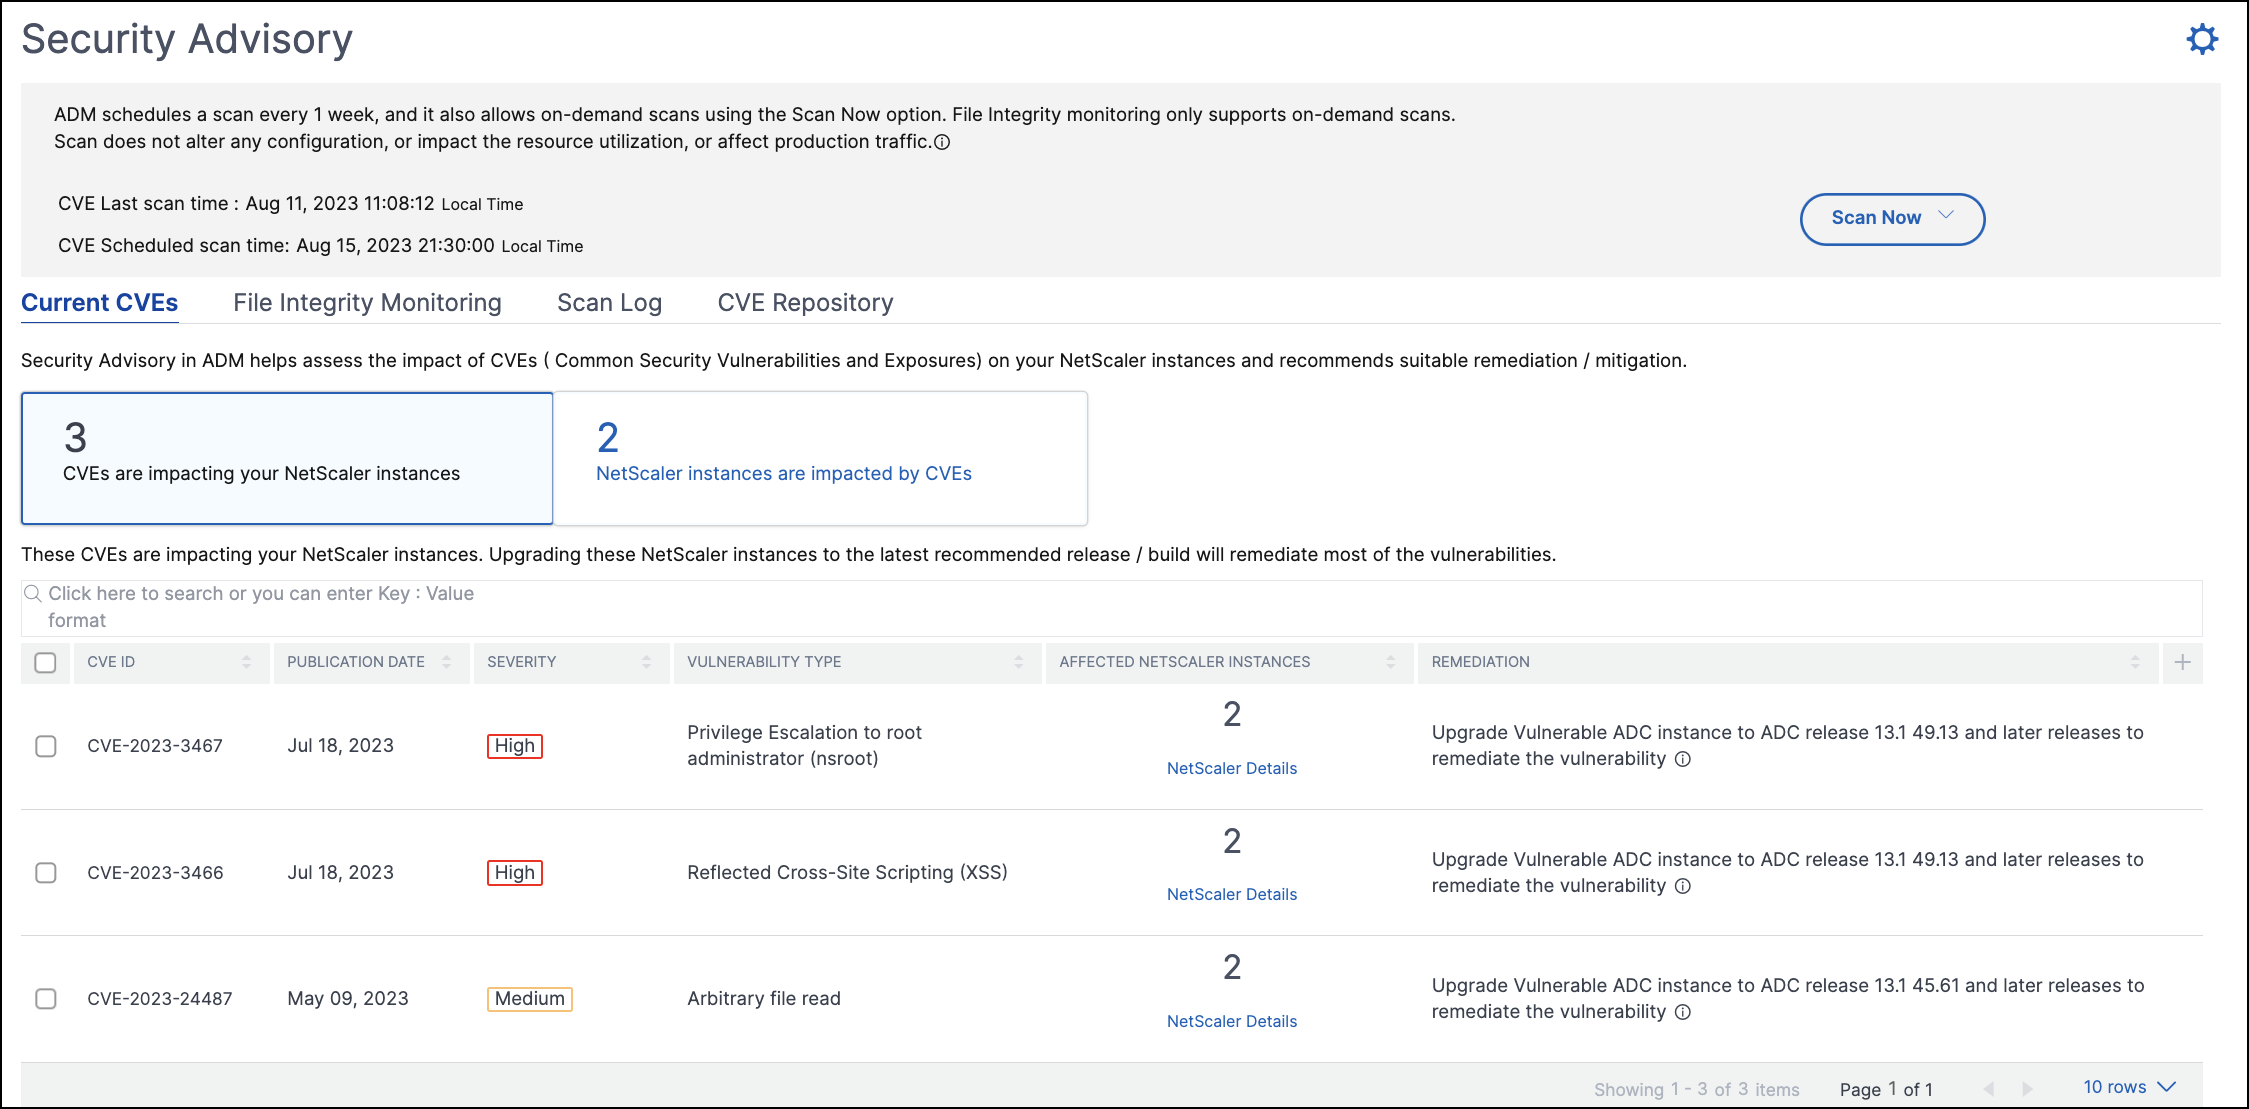The height and width of the screenshot is (1109, 2249).
Task: Click Reflected Cross-Site Scripting (XSS) text
Action: tap(847, 873)
